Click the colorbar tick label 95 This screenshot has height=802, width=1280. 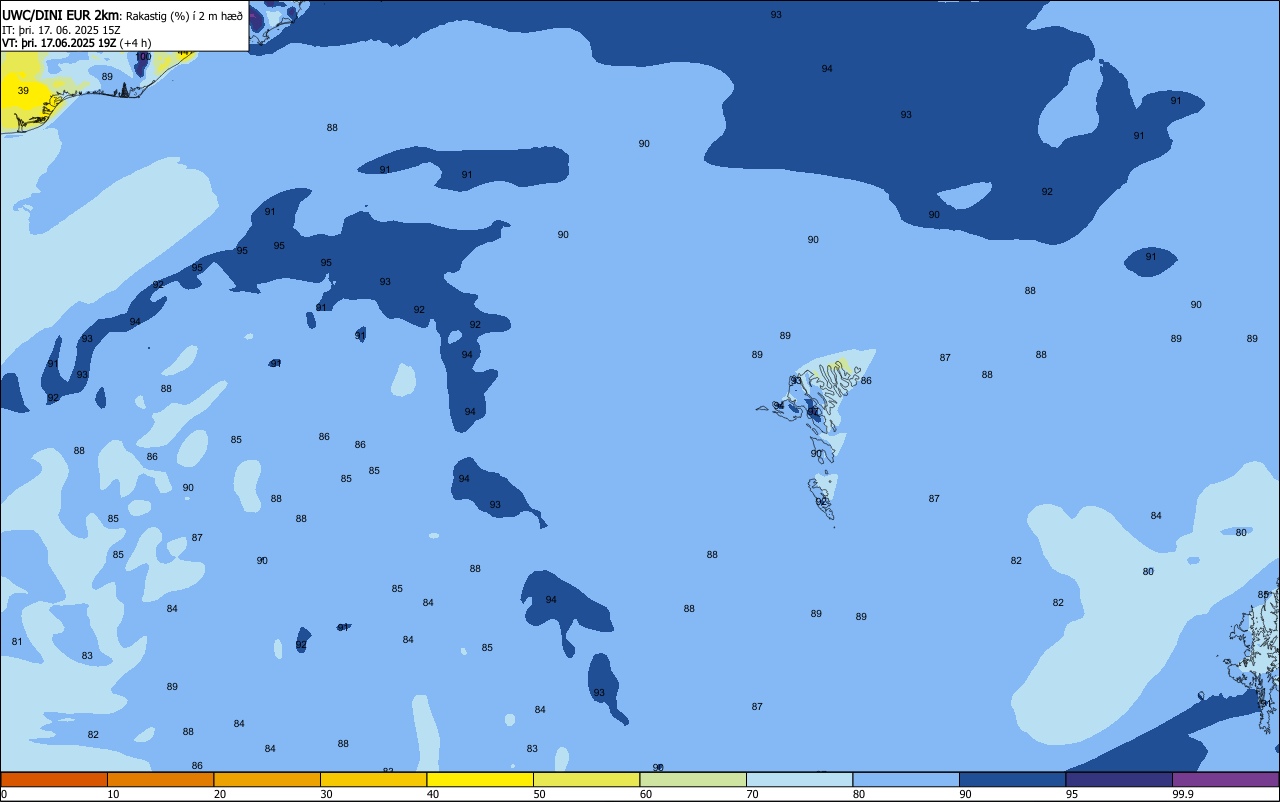(x=1072, y=794)
